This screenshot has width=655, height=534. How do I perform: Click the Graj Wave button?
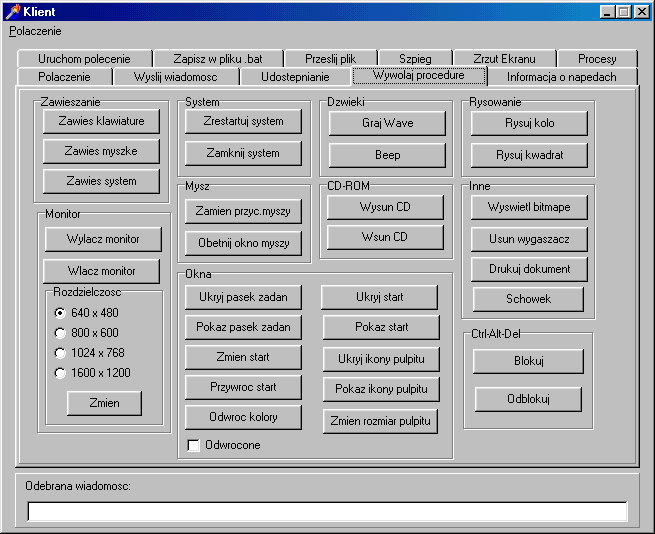[x=387, y=123]
